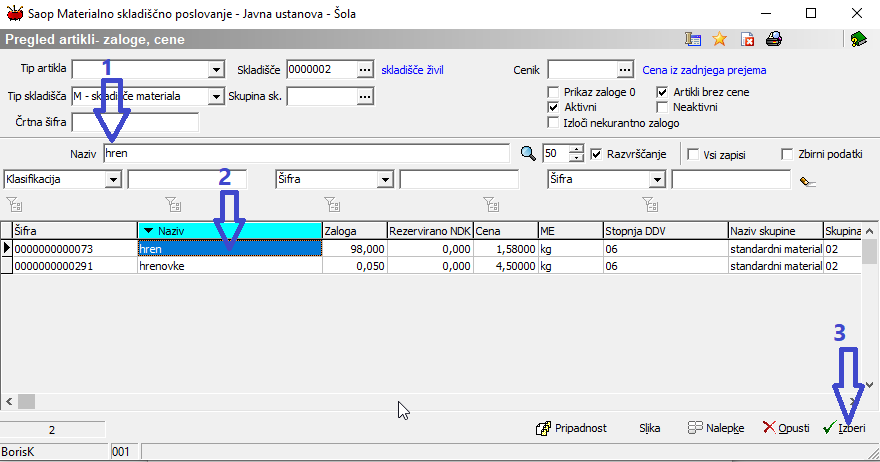
Task: Click the filter funnel icon above Naziv column
Action: [x=173, y=204]
